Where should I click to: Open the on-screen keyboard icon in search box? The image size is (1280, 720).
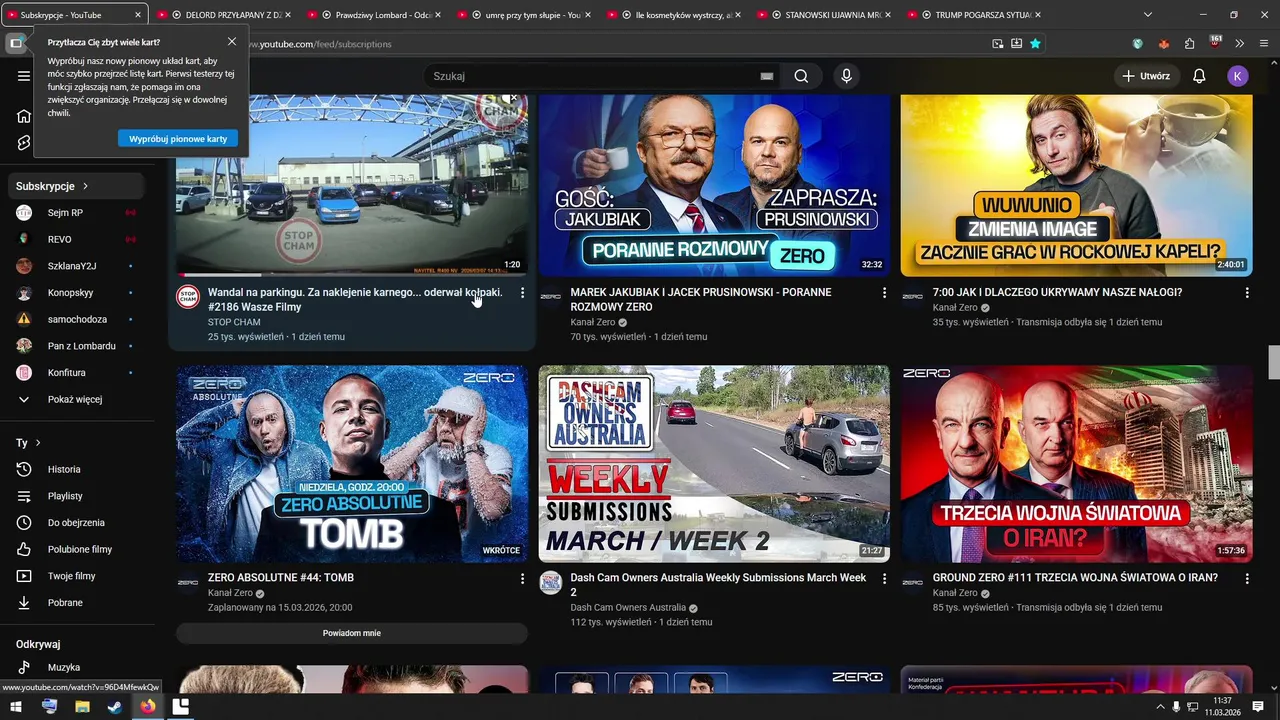coord(767,76)
